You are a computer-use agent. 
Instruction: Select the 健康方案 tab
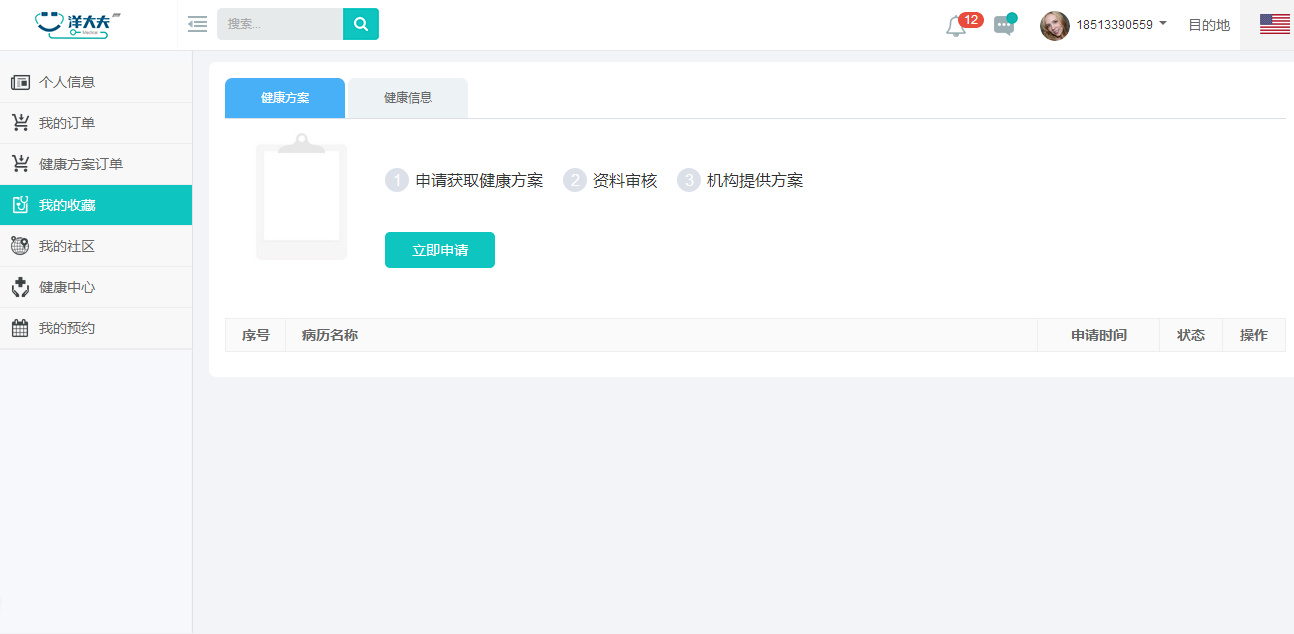(285, 98)
